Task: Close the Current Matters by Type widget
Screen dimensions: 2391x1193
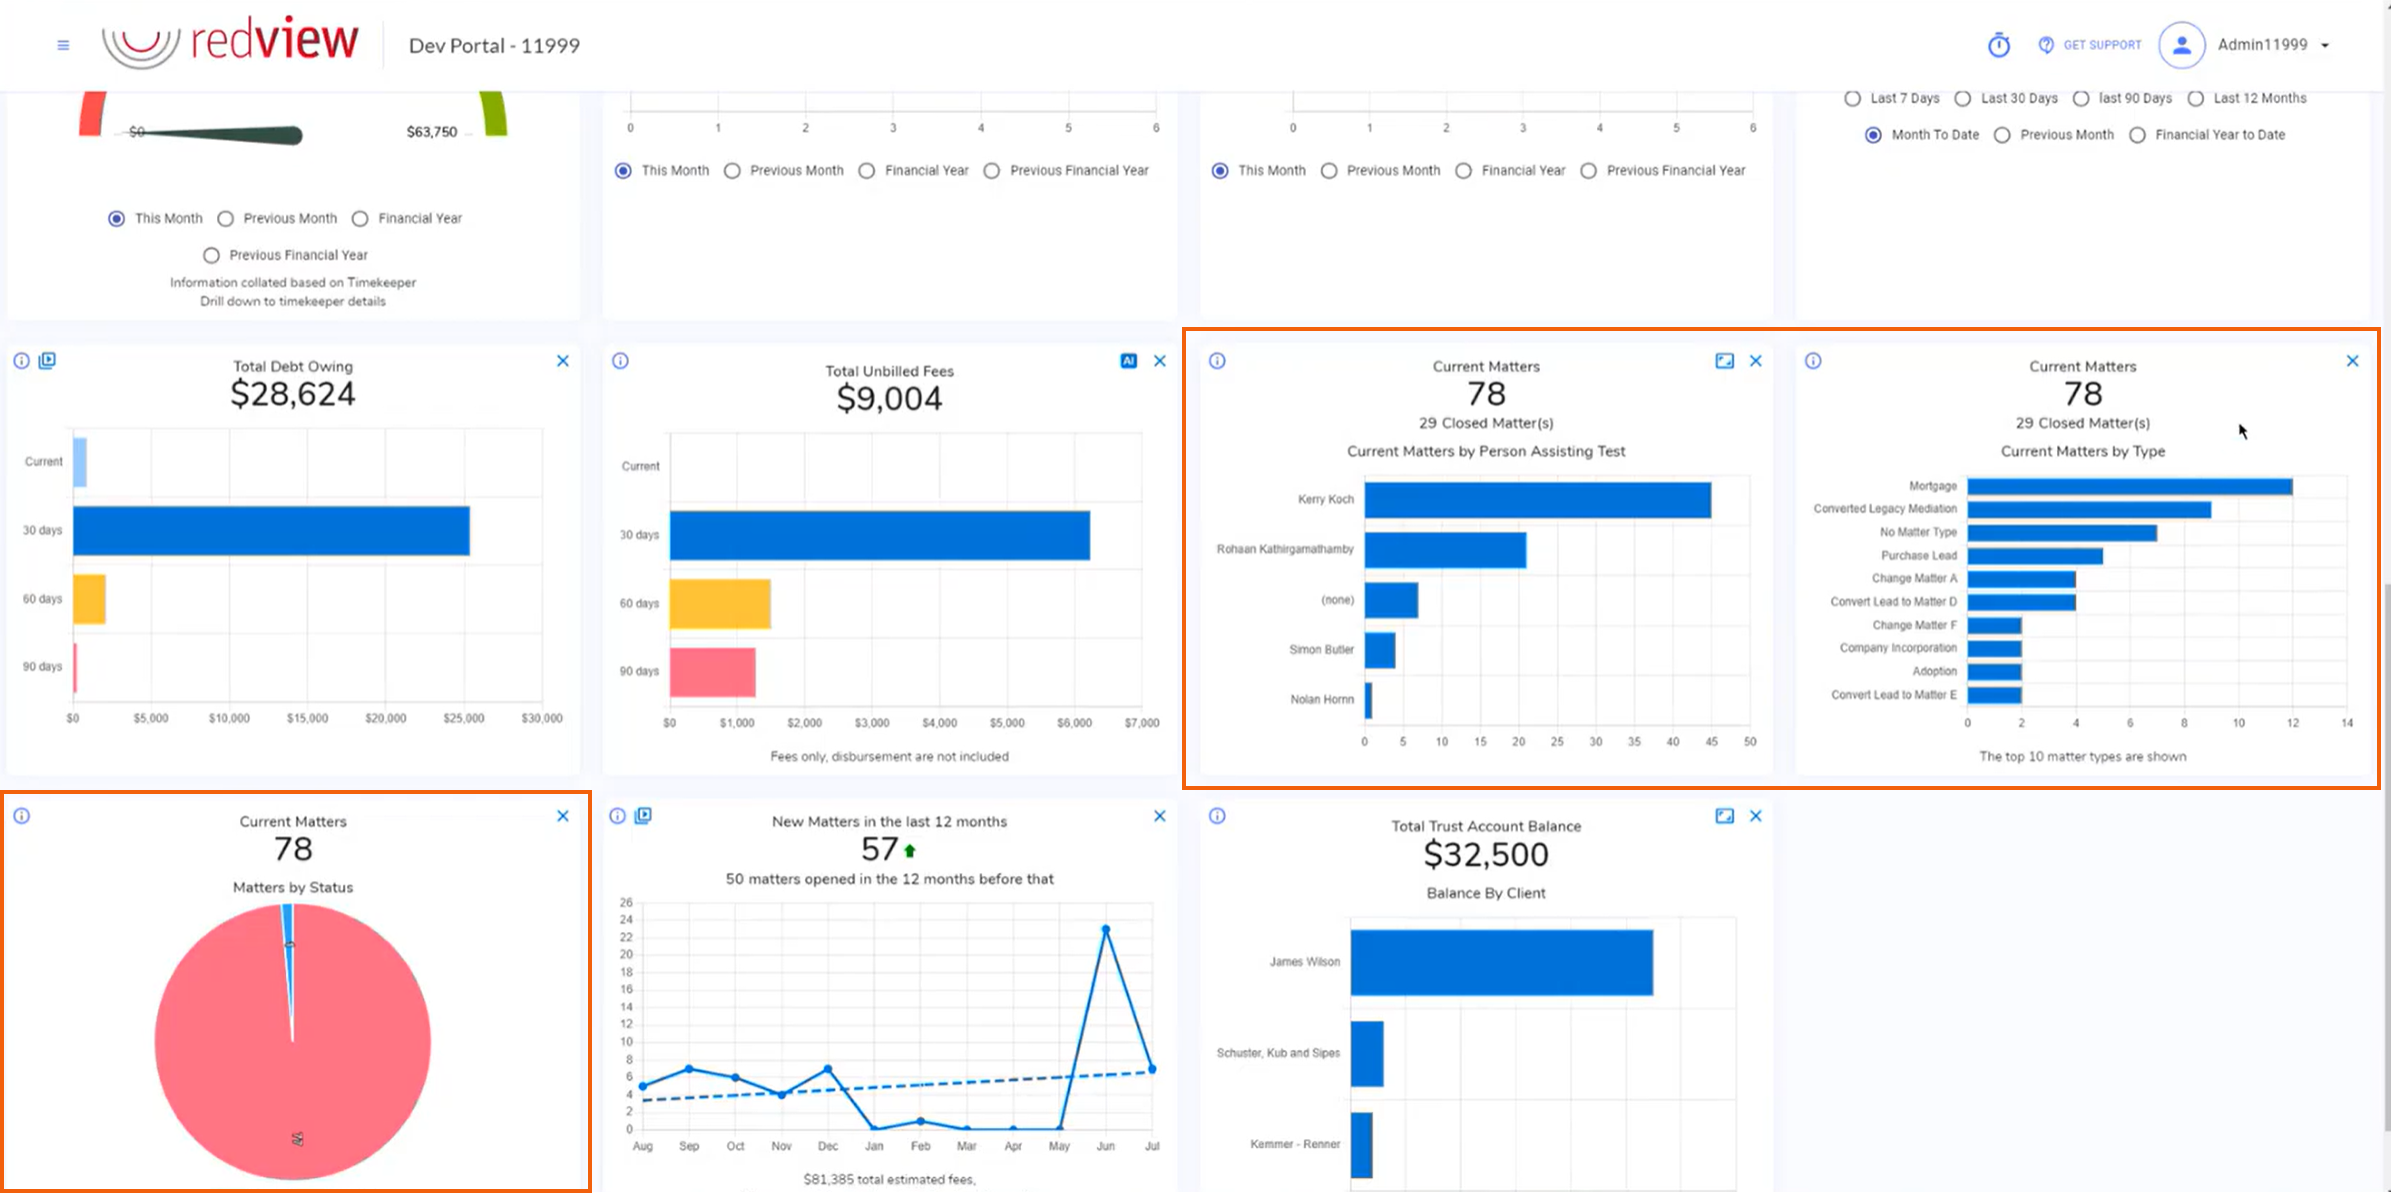Action: click(2352, 361)
